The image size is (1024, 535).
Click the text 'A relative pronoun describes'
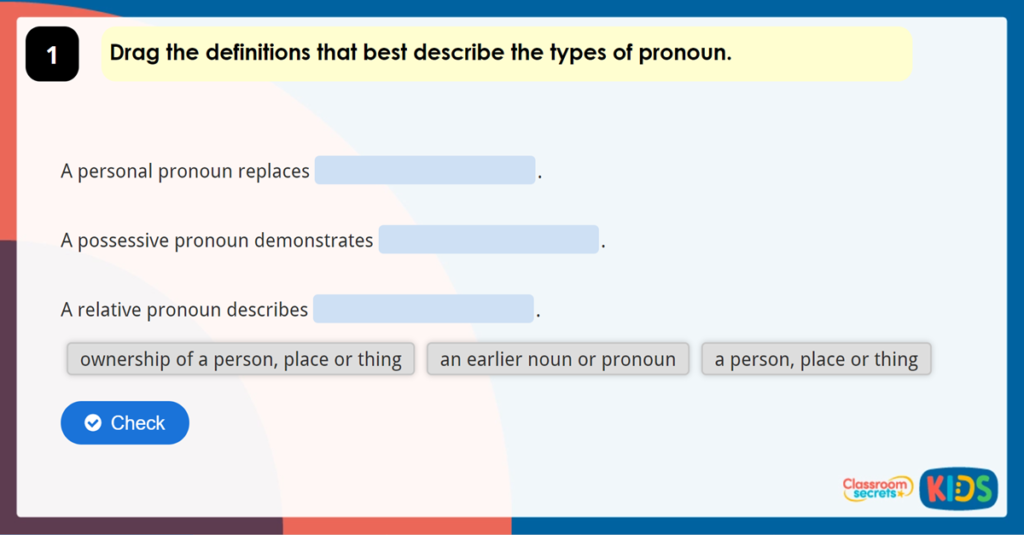(184, 310)
